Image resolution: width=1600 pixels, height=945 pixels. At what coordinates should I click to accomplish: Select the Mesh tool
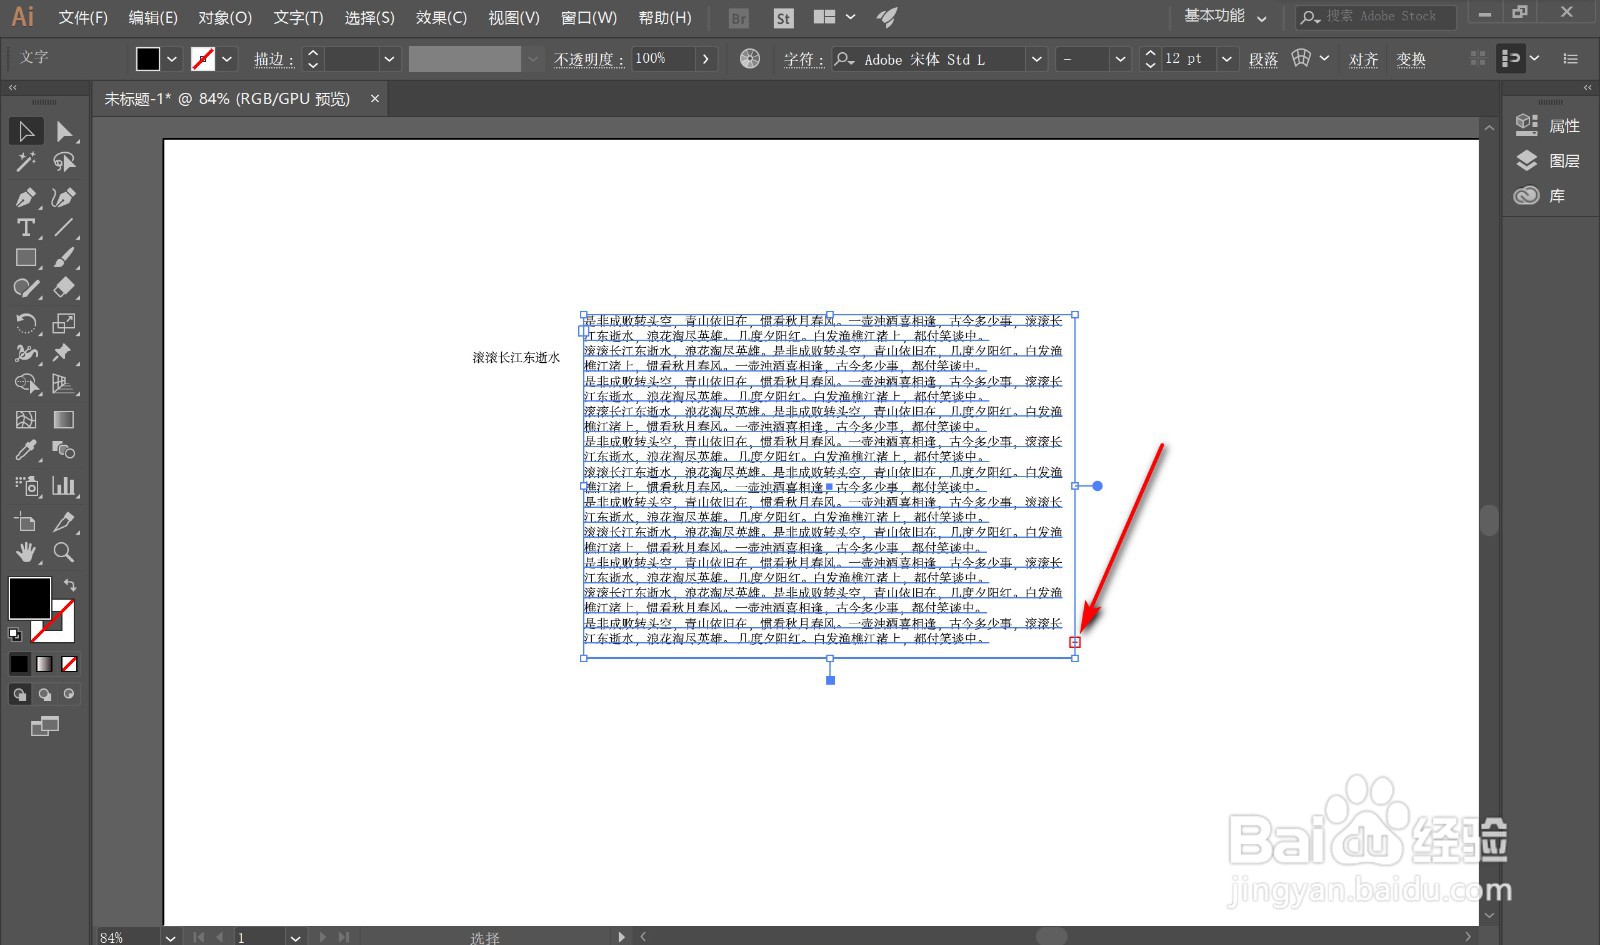point(26,419)
